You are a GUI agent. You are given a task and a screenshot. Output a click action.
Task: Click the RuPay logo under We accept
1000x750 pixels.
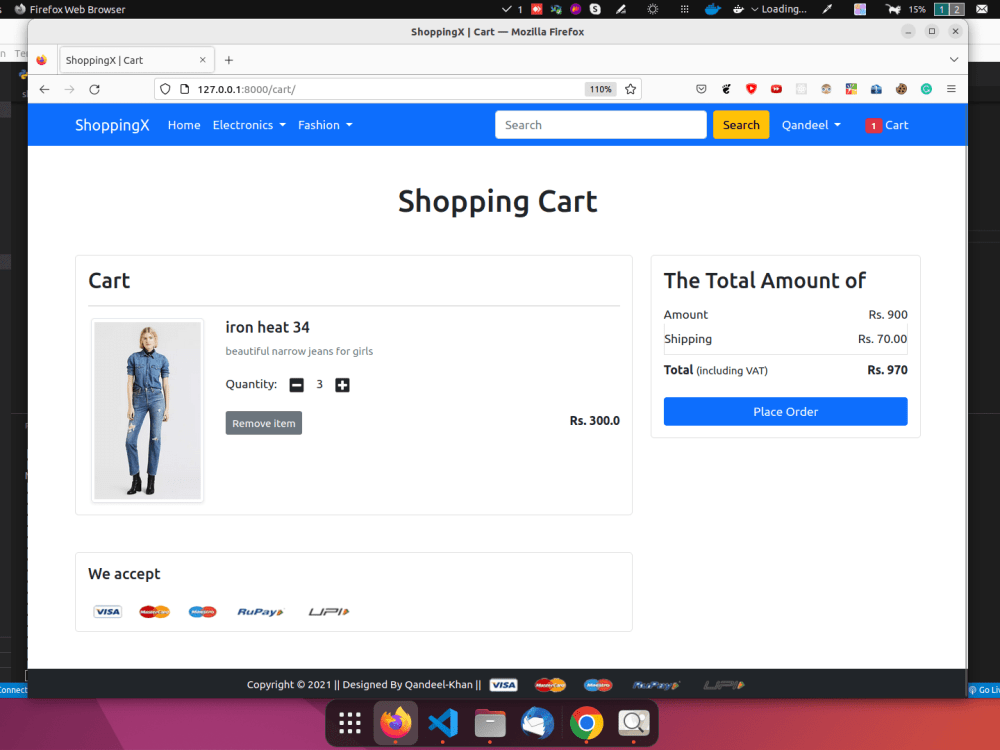click(260, 612)
